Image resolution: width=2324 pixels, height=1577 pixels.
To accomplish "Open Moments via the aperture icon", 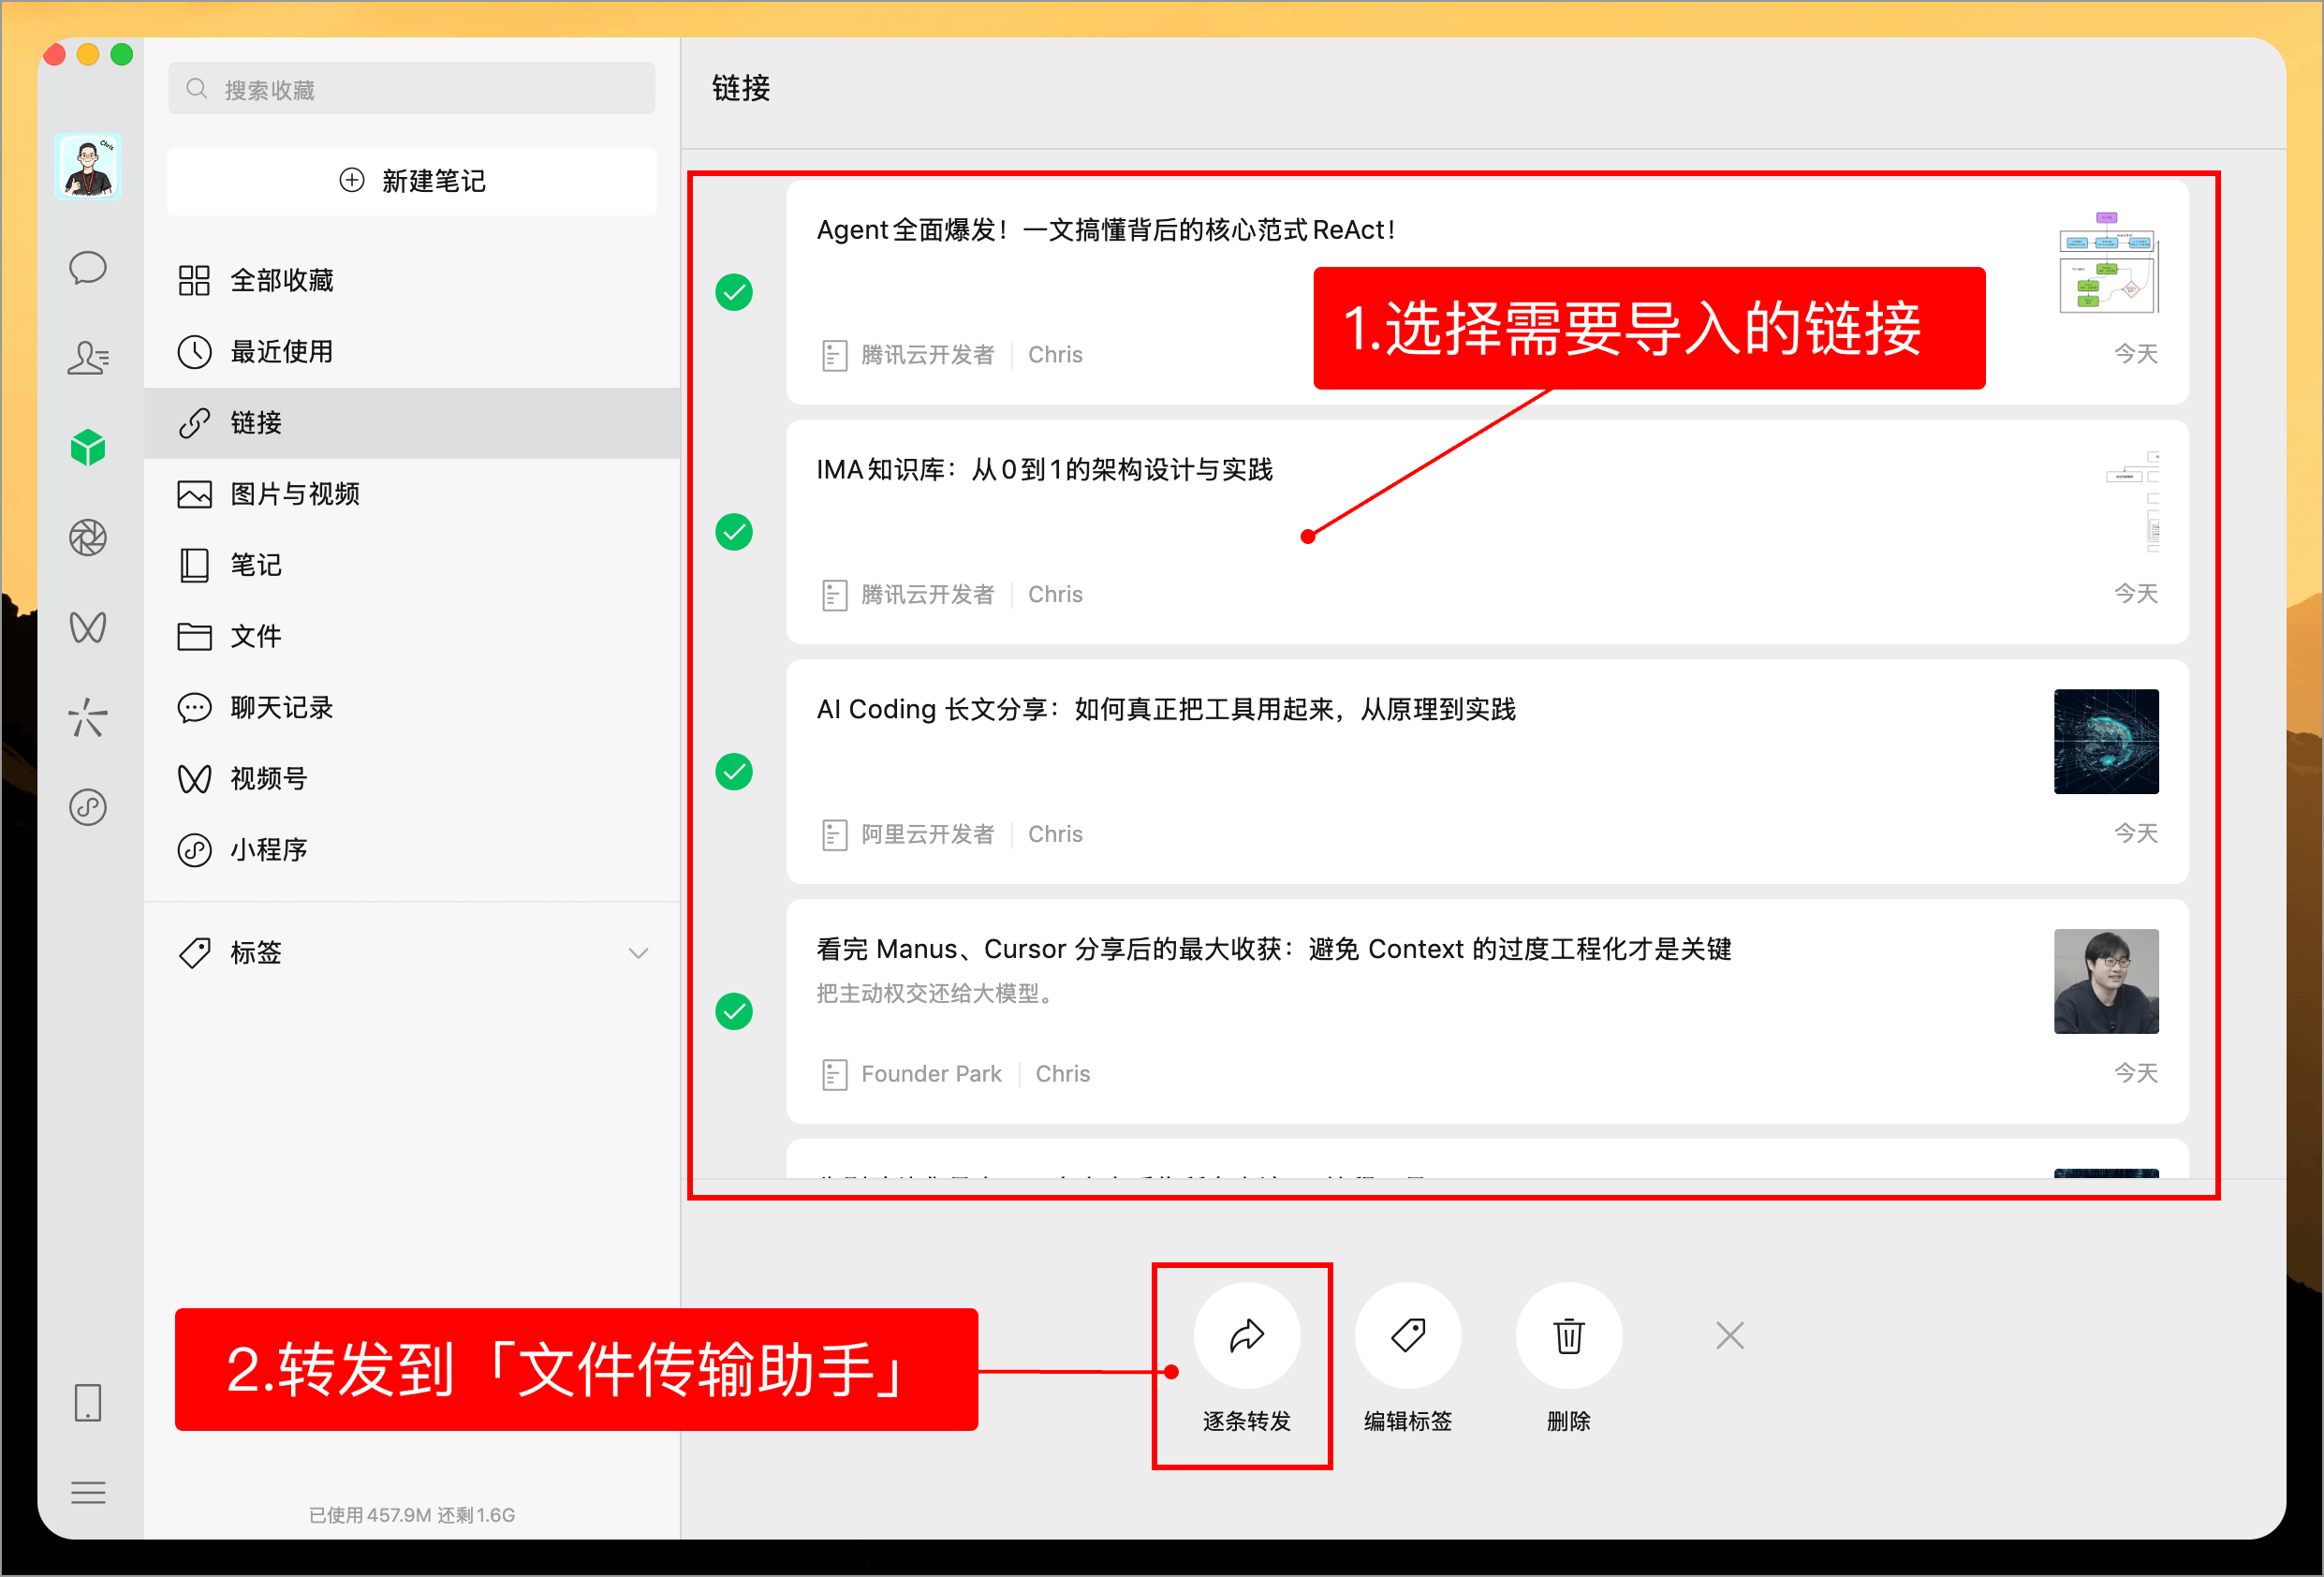I will pyautogui.click(x=89, y=537).
